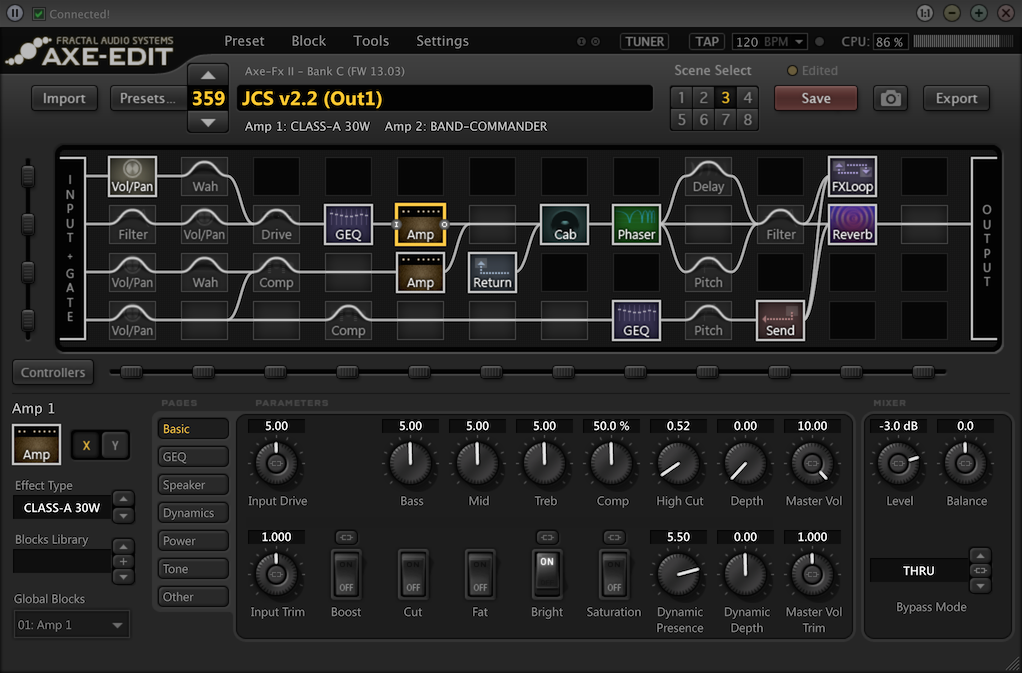Select the Delay block
Viewport: 1022px width, 673px height.
(708, 176)
